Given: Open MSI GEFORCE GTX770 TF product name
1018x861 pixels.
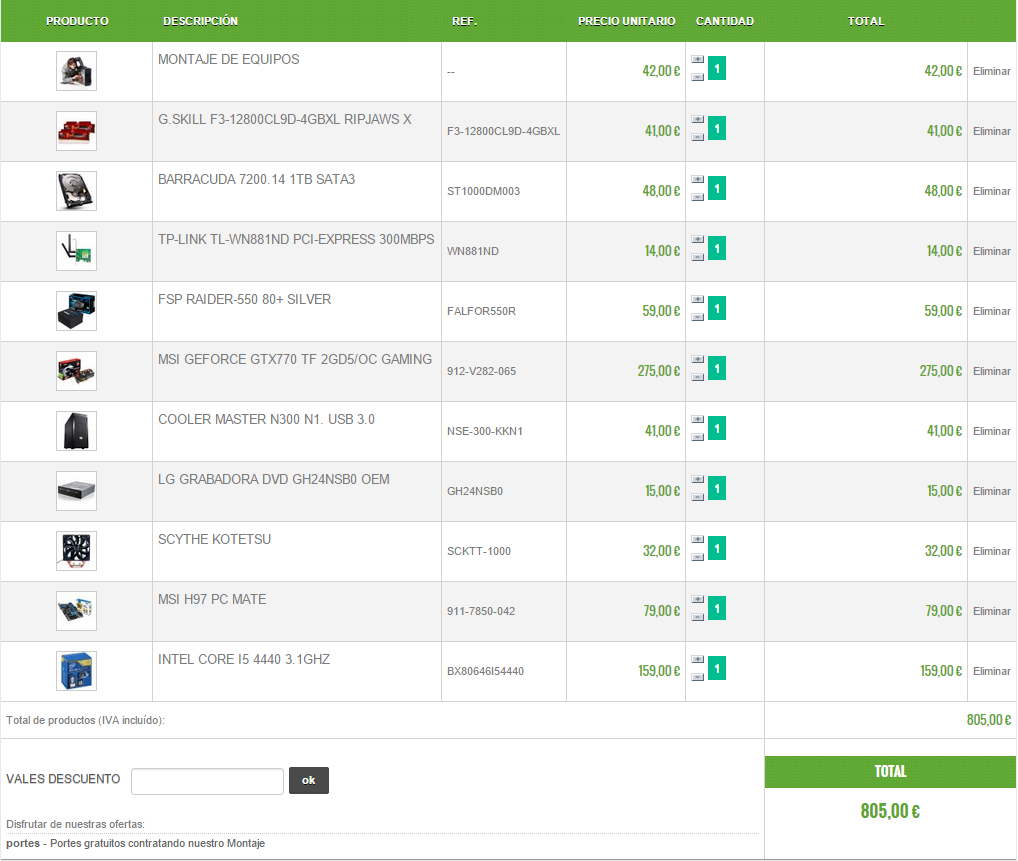Looking at the screenshot, I should coord(295,360).
